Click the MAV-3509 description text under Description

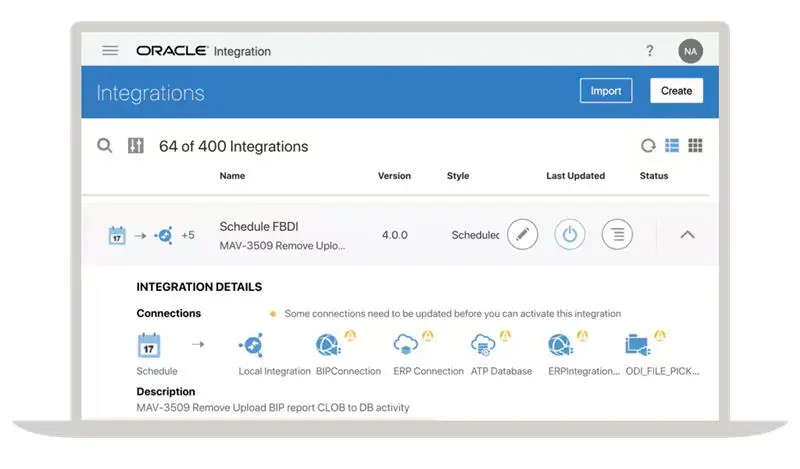pos(273,408)
